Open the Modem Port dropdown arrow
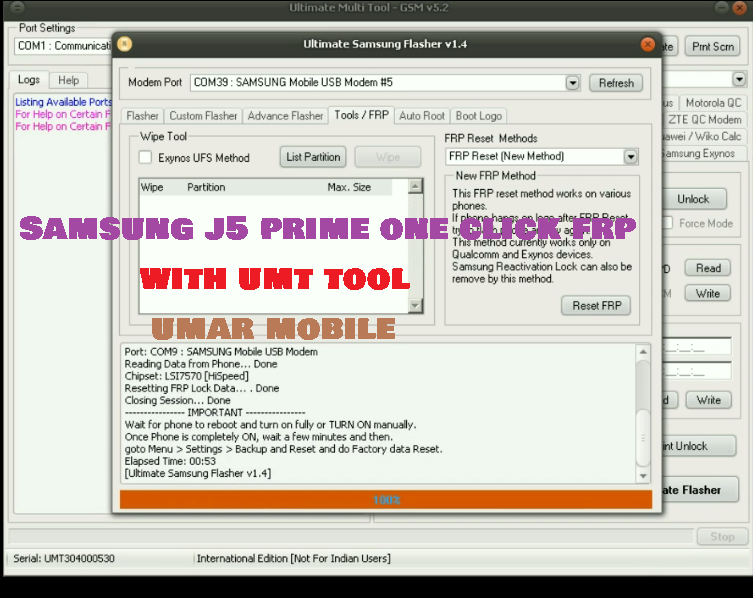Screen dimensions: 753x598 coord(572,83)
